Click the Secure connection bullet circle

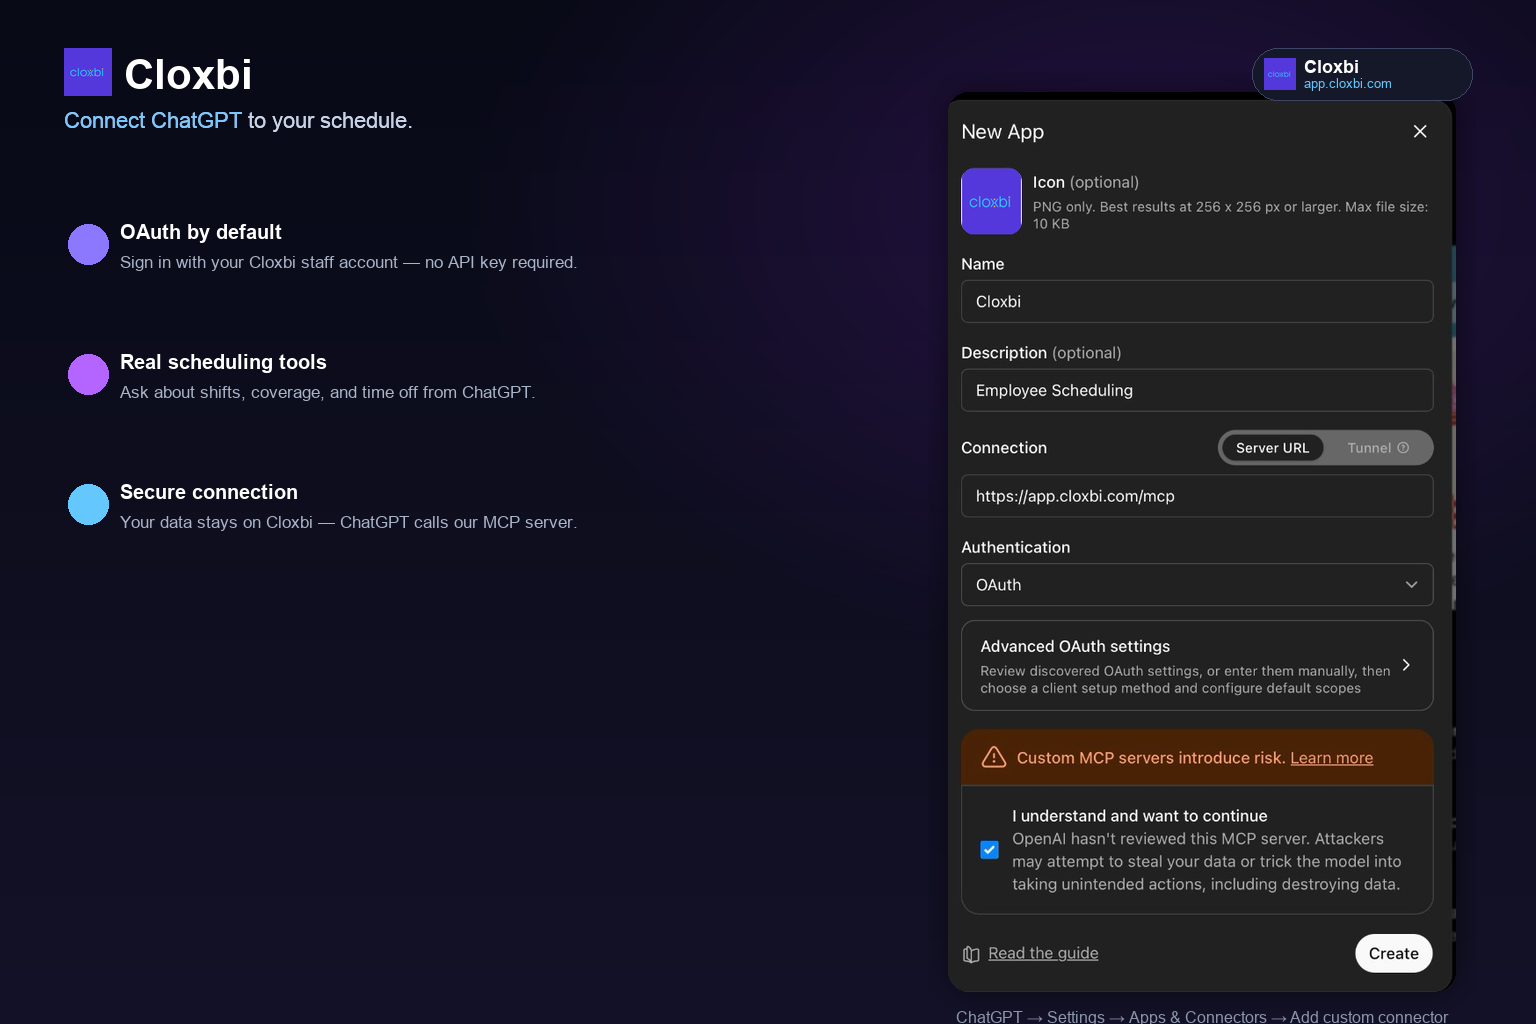88,505
